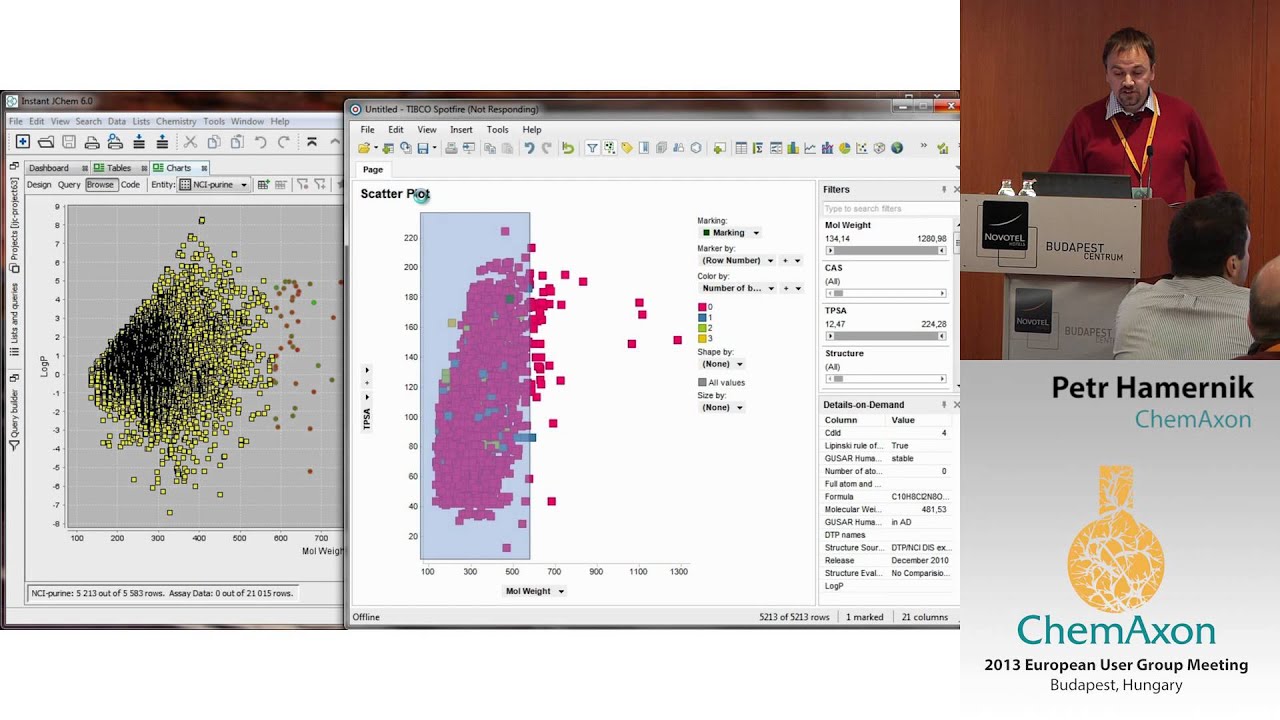Switch to Code mode in Instant JChem

(x=130, y=184)
